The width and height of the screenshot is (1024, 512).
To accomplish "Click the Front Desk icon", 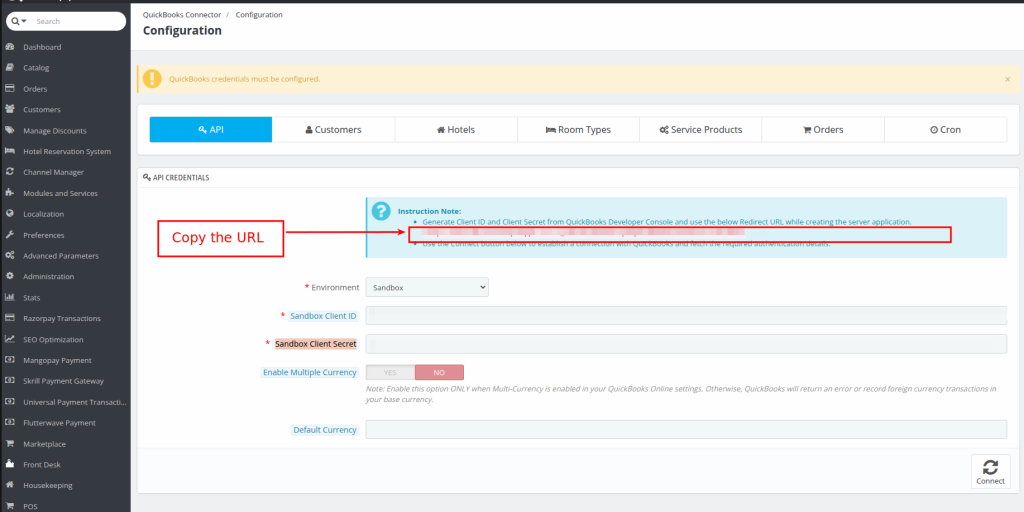I will click(x=10, y=465).
